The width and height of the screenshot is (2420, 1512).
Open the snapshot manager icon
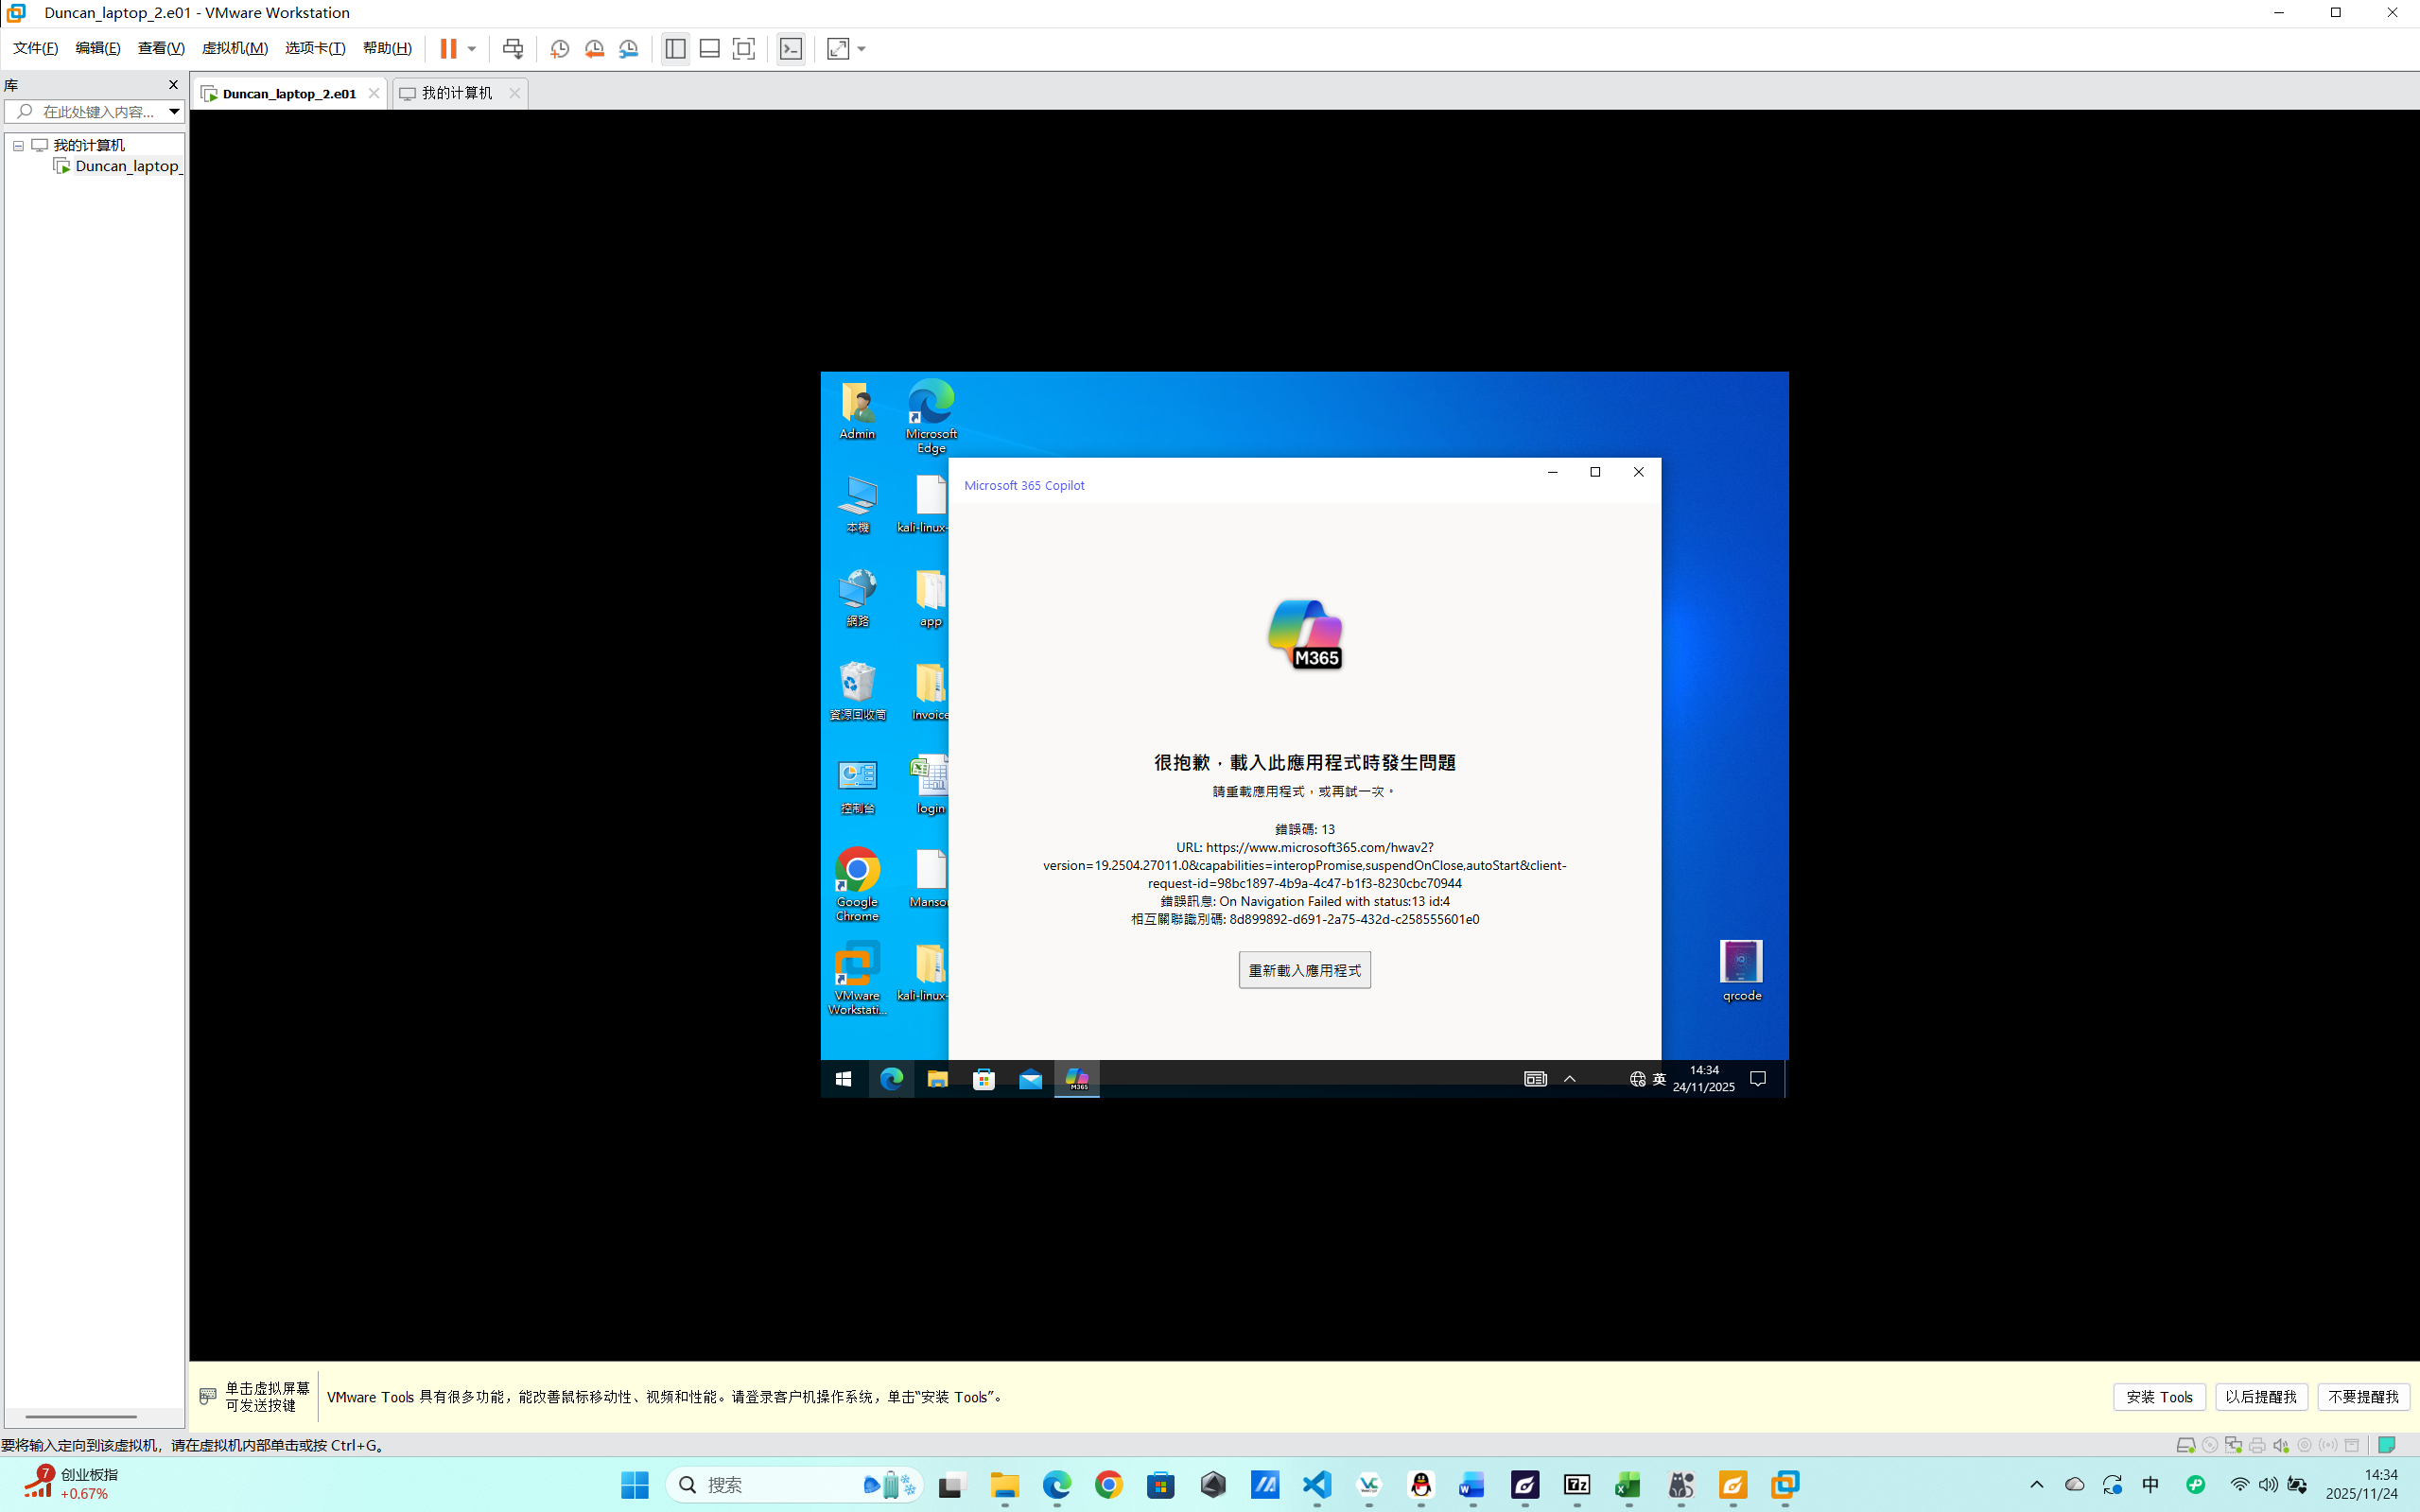(x=628, y=48)
